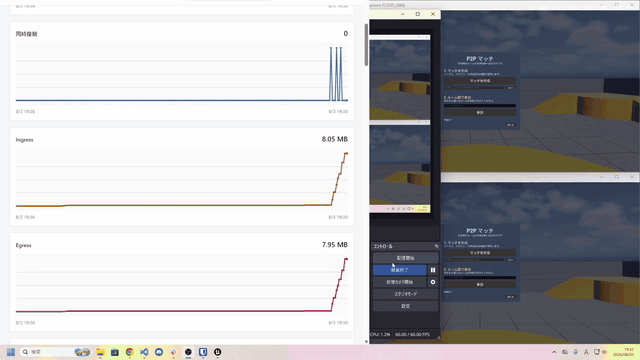Open Bitwarden shield icon in taskbar

tap(203, 352)
